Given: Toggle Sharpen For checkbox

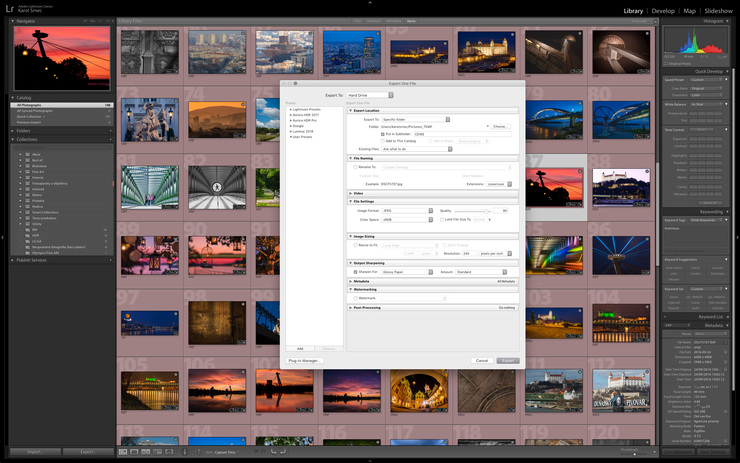Looking at the screenshot, I should coord(355,272).
